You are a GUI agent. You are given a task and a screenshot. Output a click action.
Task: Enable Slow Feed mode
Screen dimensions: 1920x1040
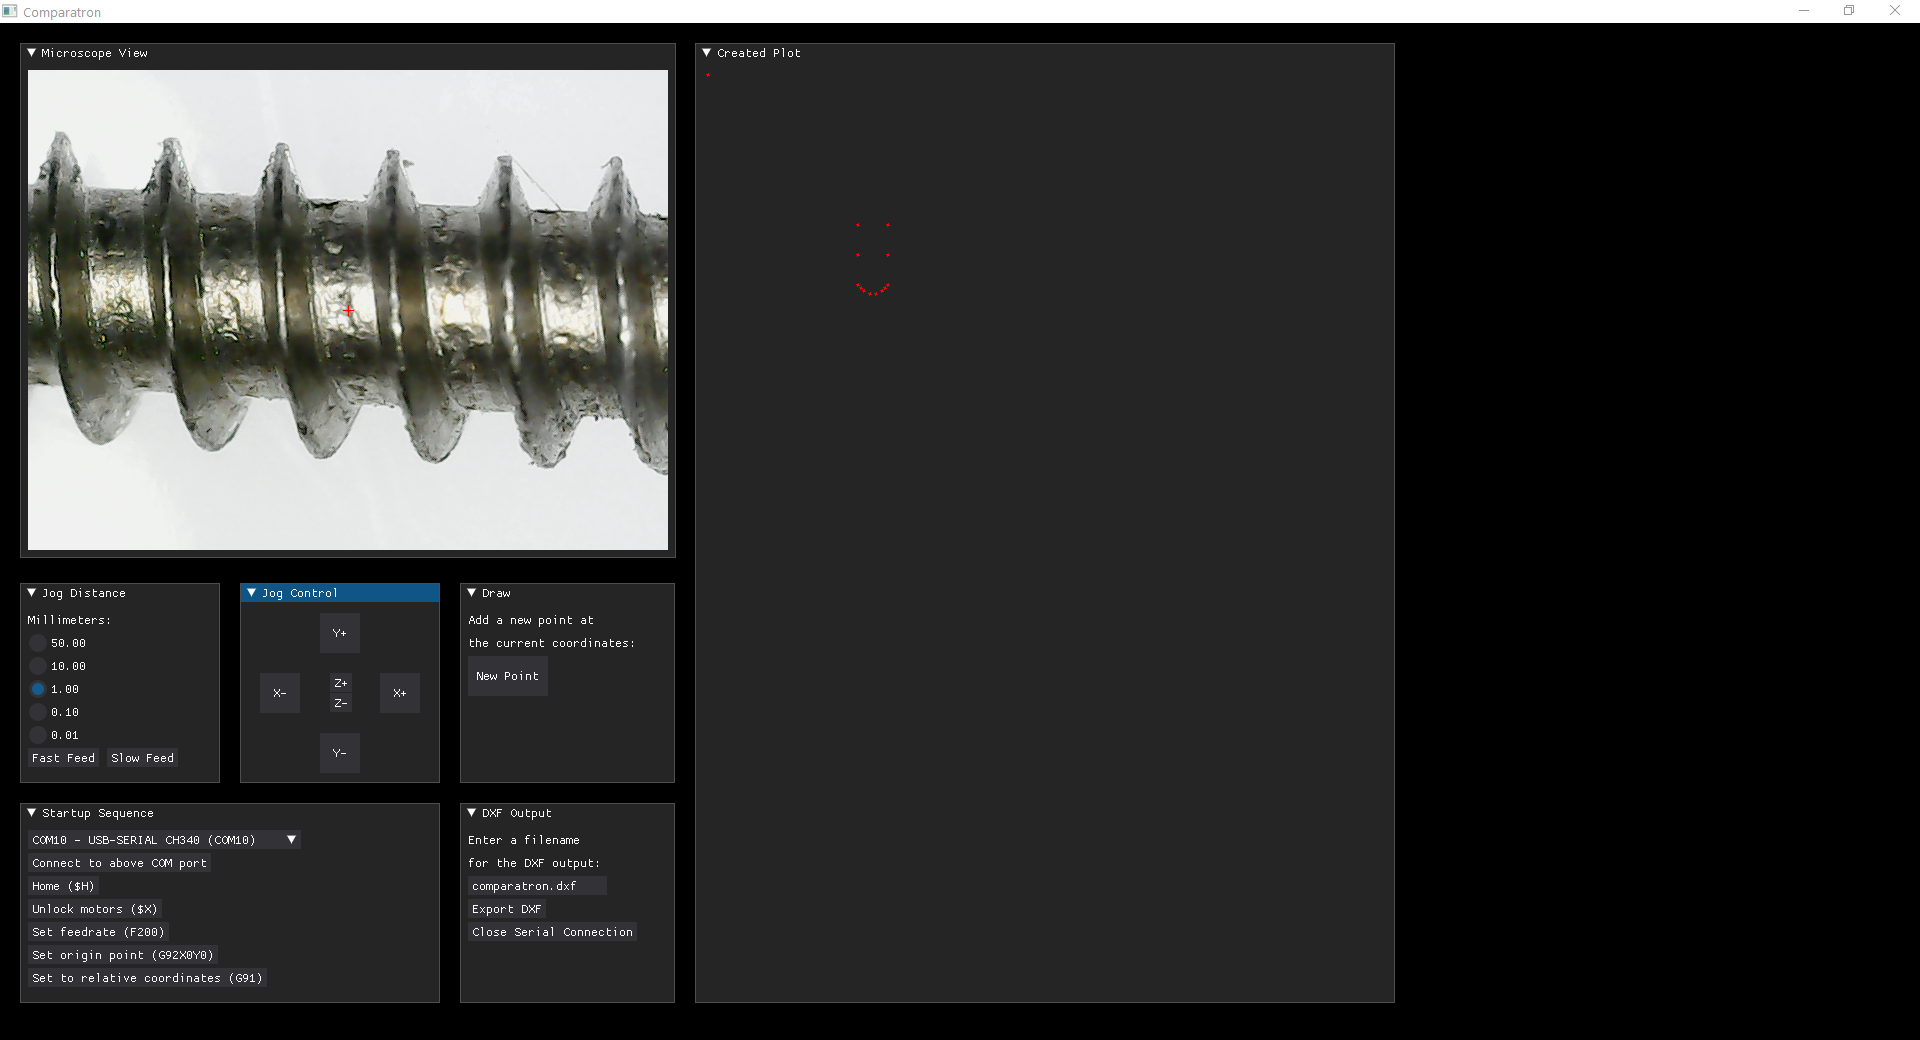[141, 758]
